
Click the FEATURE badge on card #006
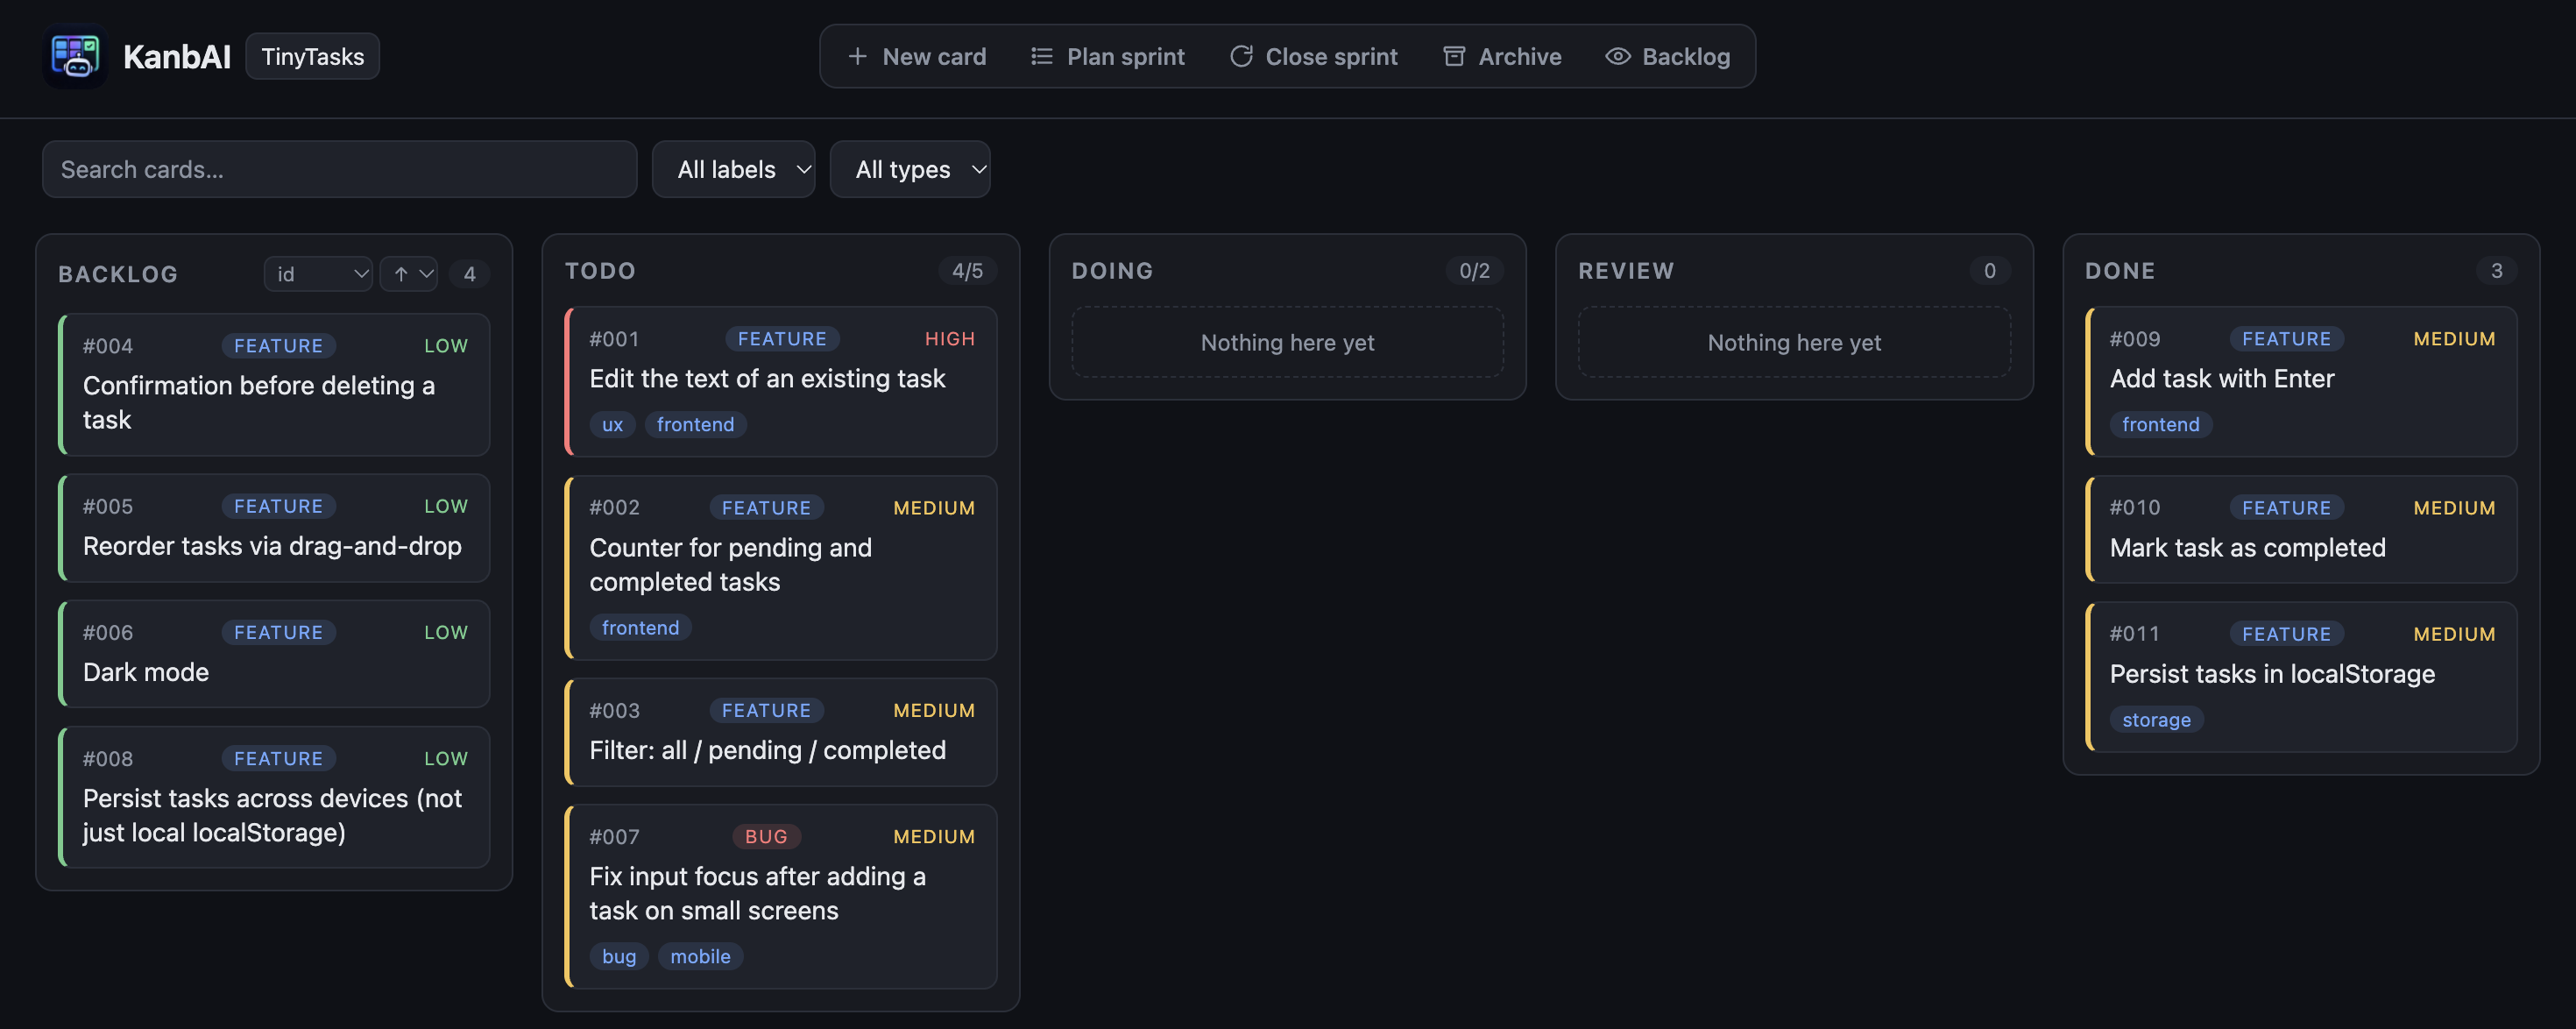click(278, 633)
